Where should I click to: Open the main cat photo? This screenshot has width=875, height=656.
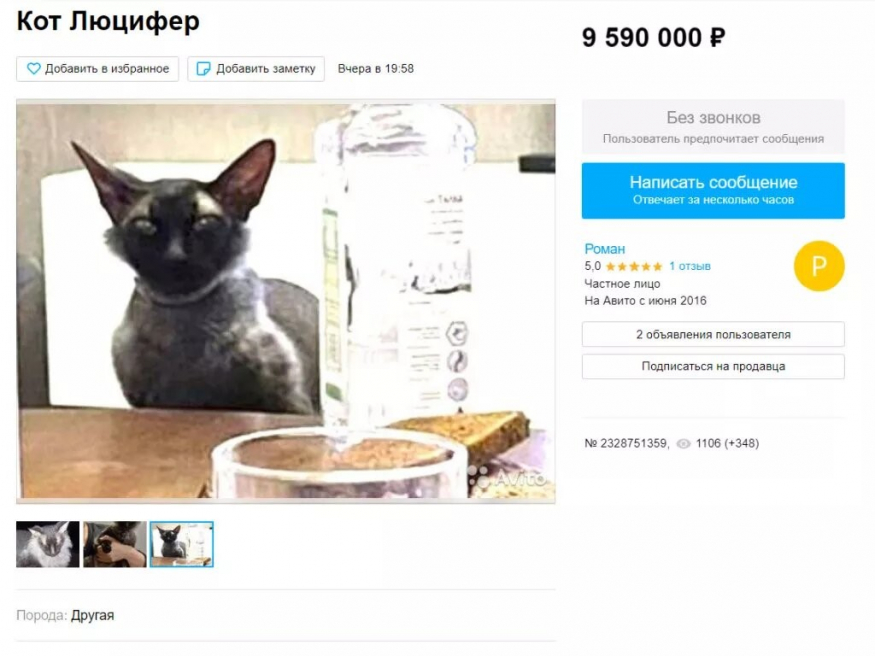[286, 301]
